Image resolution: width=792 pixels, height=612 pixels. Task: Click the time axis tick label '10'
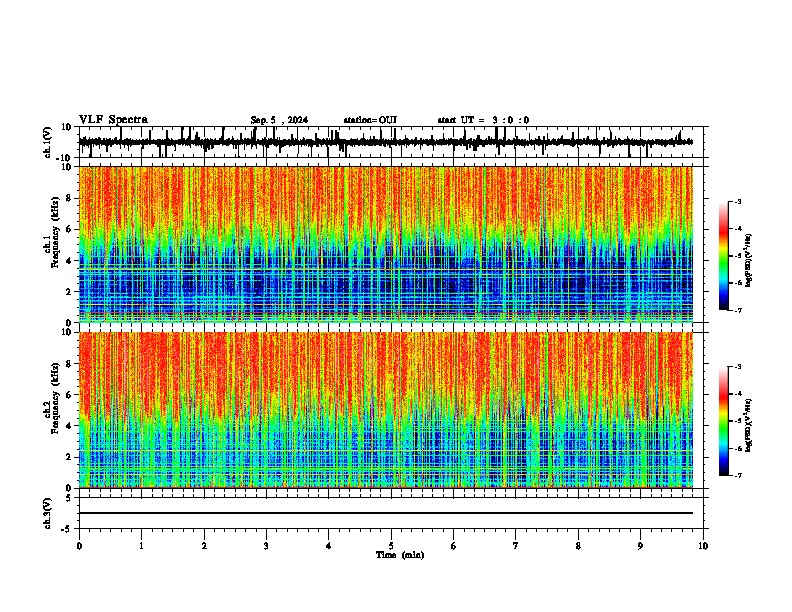point(703,546)
